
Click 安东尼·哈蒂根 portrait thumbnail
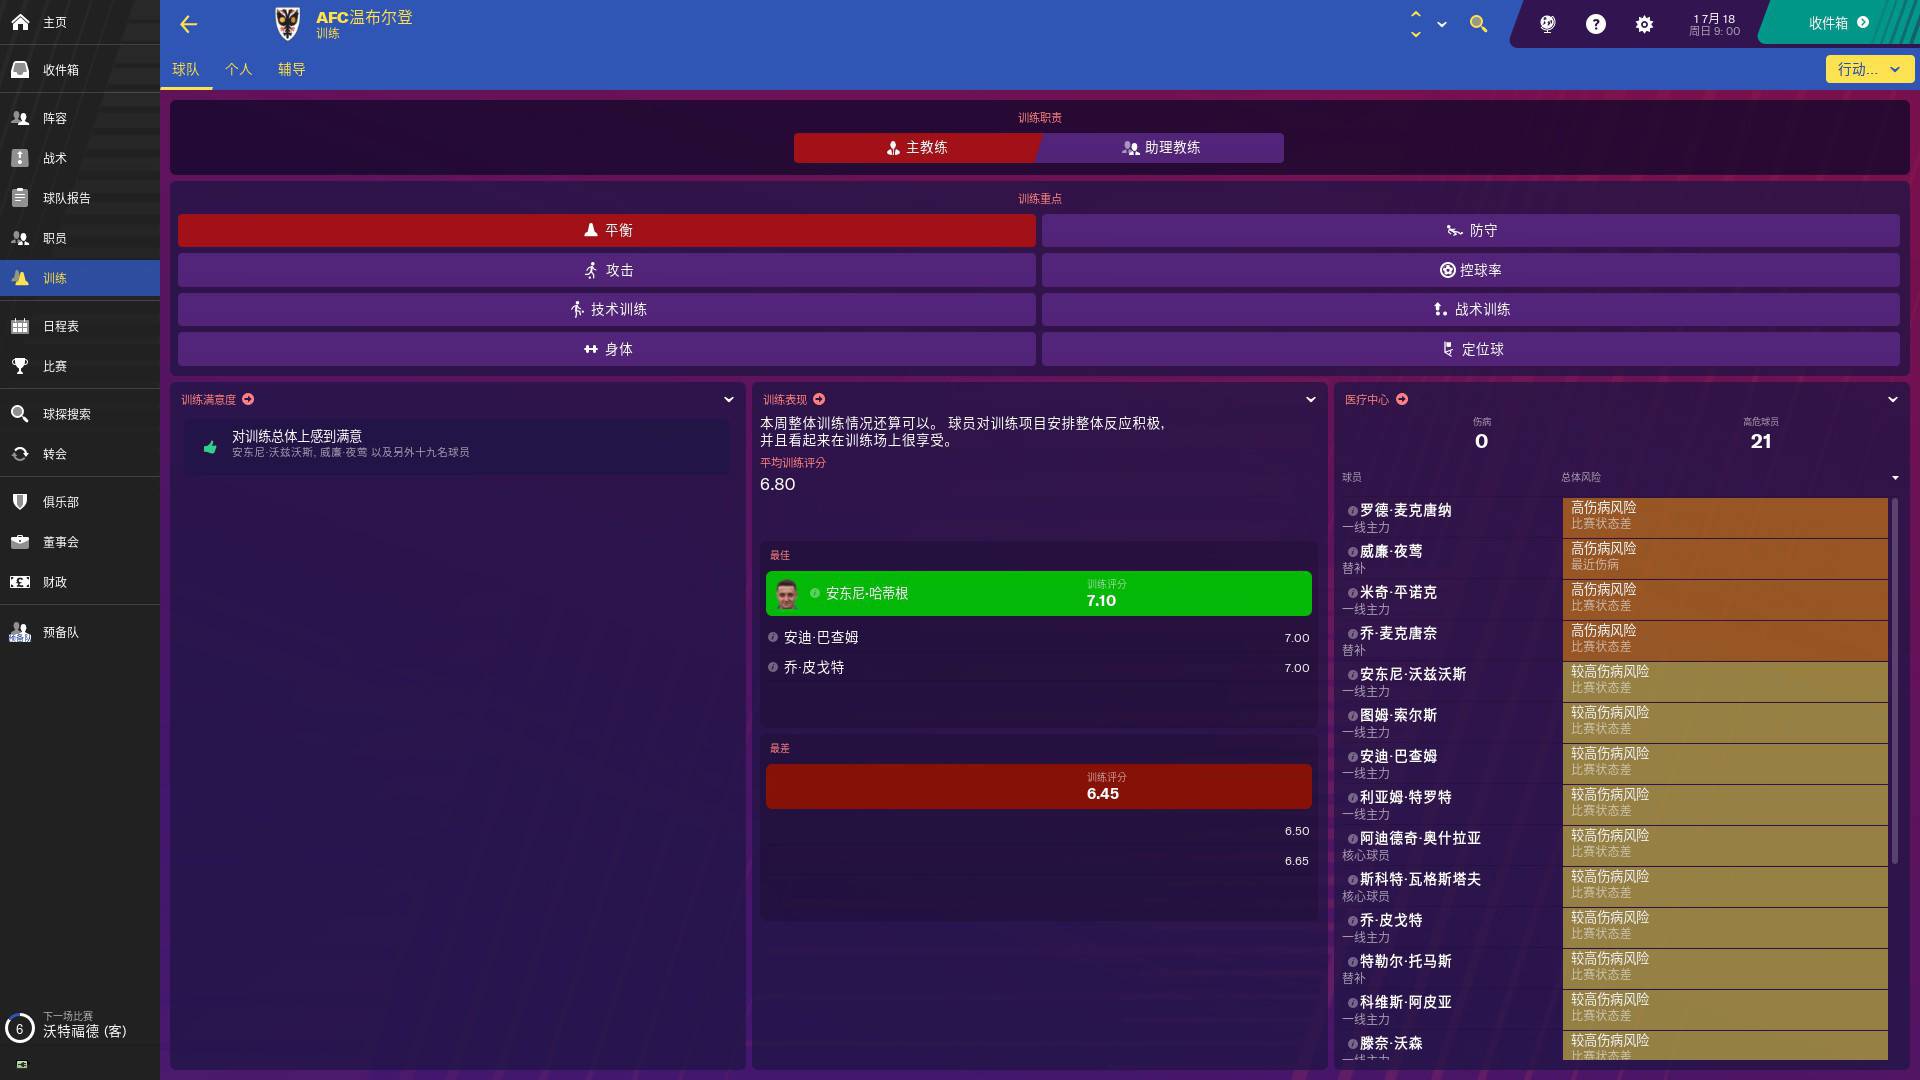coord(787,594)
